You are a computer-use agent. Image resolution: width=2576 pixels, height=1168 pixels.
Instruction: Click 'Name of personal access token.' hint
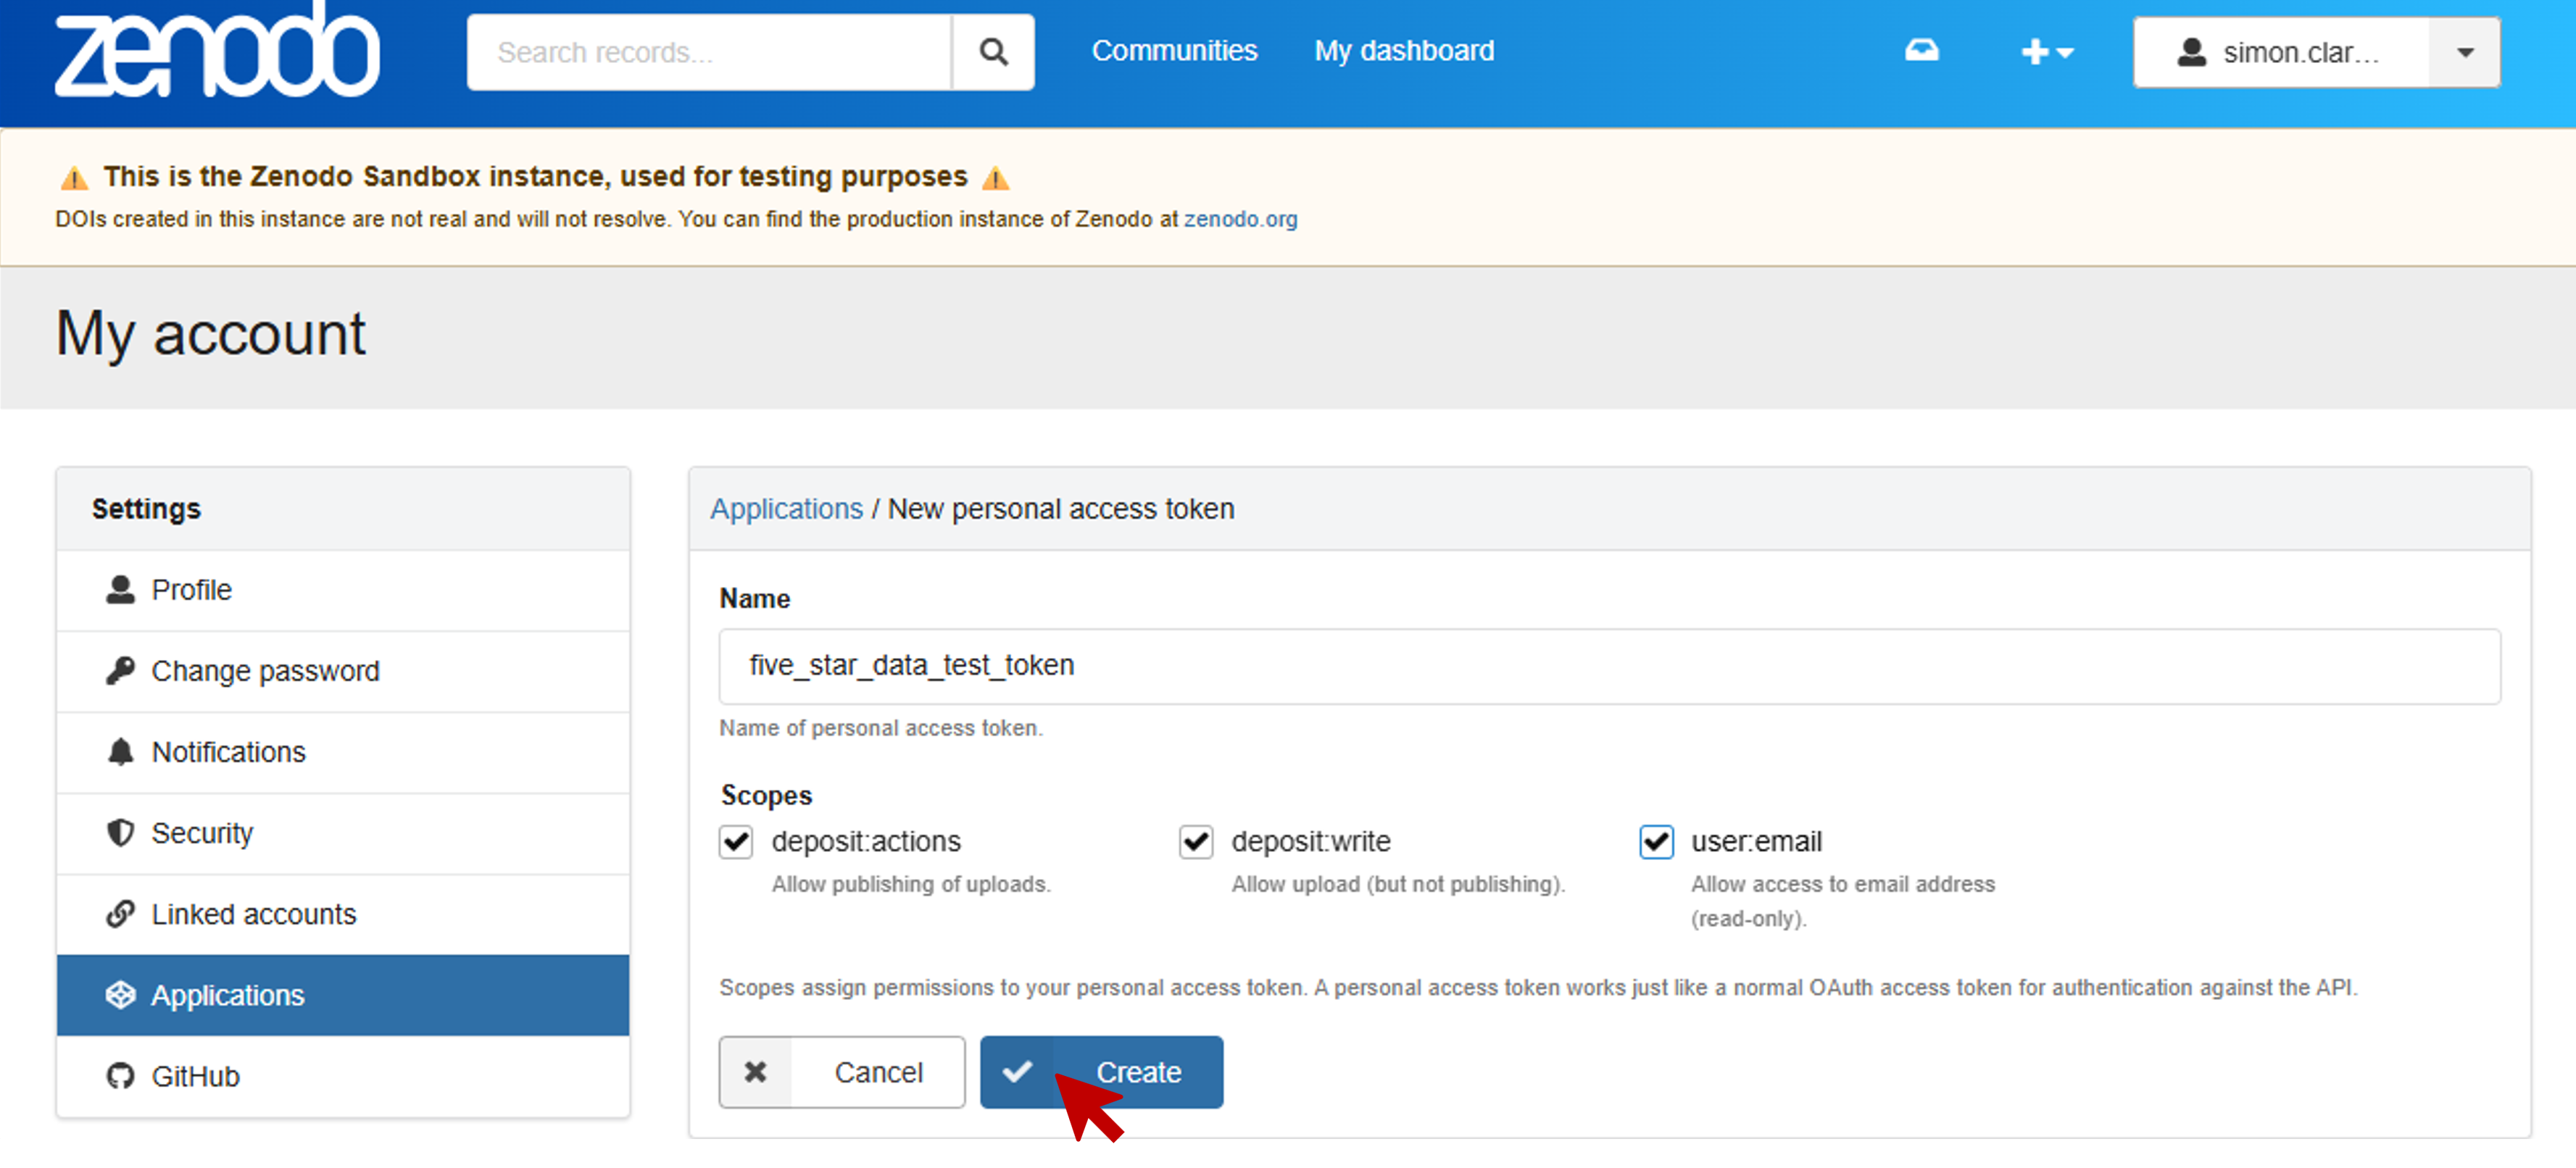[x=881, y=728]
